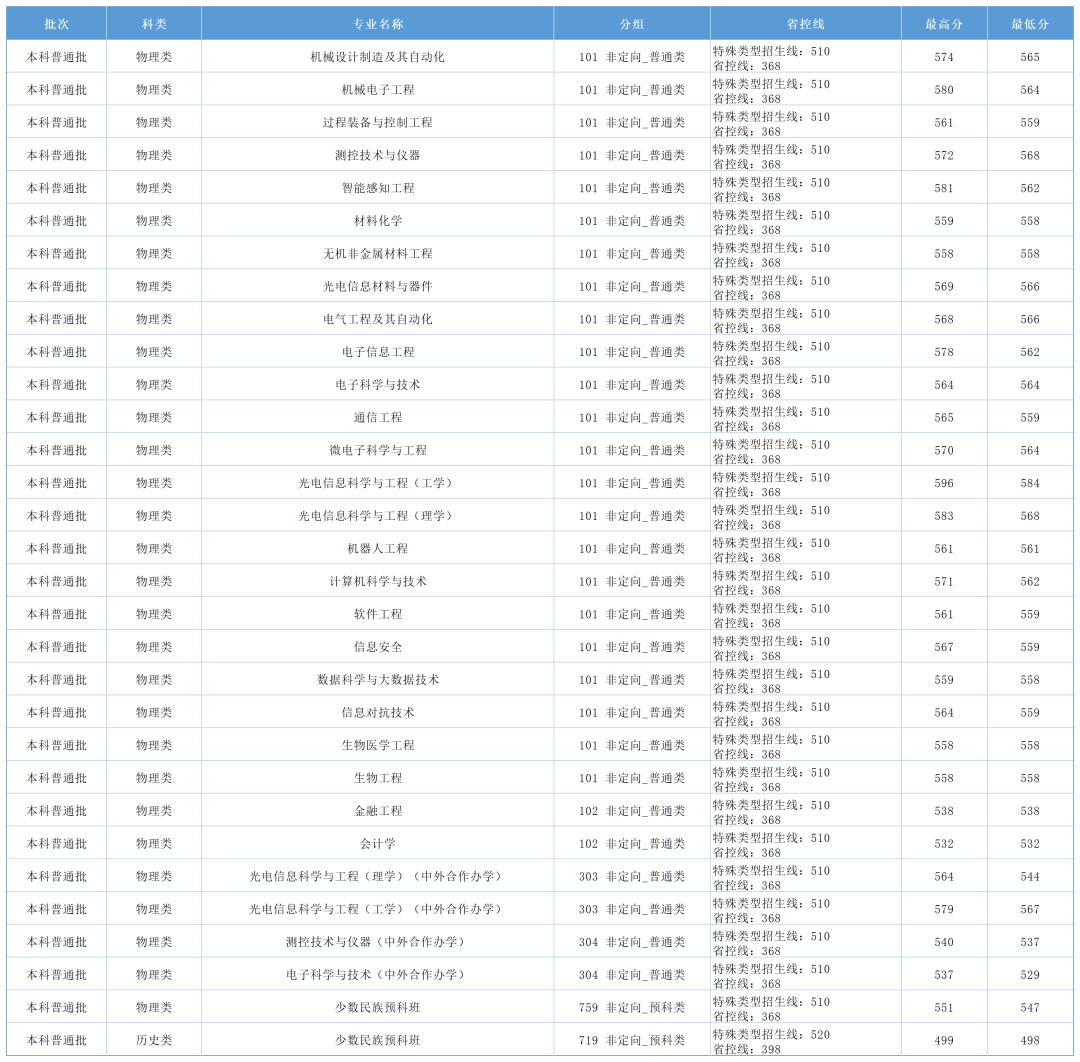This screenshot has width=1080, height=1062.
Task: Click the 信息安全 major name
Action: (377, 647)
